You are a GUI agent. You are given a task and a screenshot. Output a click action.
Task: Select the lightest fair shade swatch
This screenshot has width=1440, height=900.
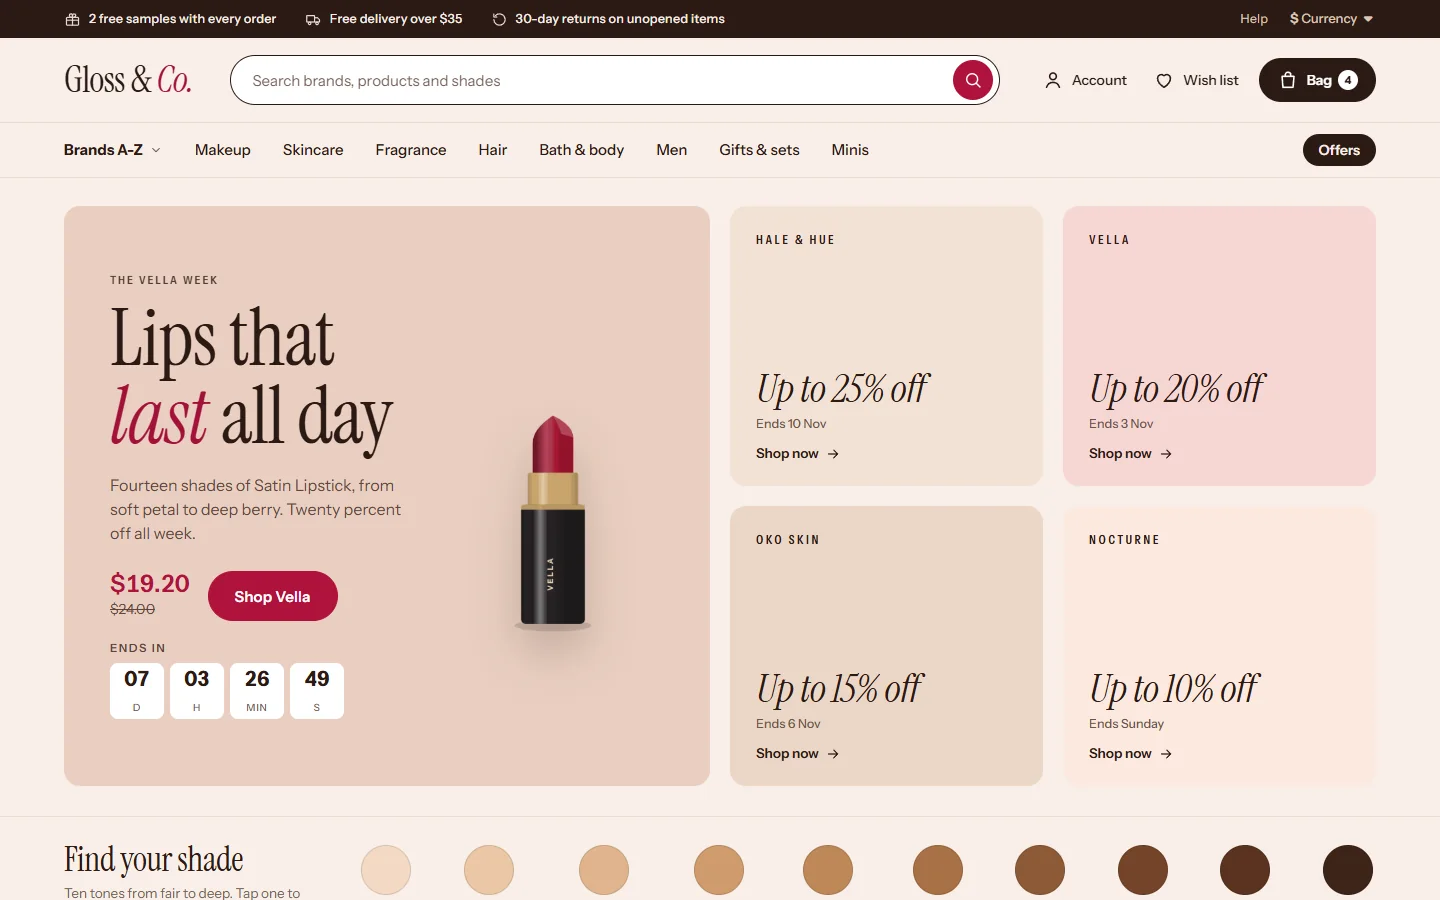pyautogui.click(x=386, y=870)
